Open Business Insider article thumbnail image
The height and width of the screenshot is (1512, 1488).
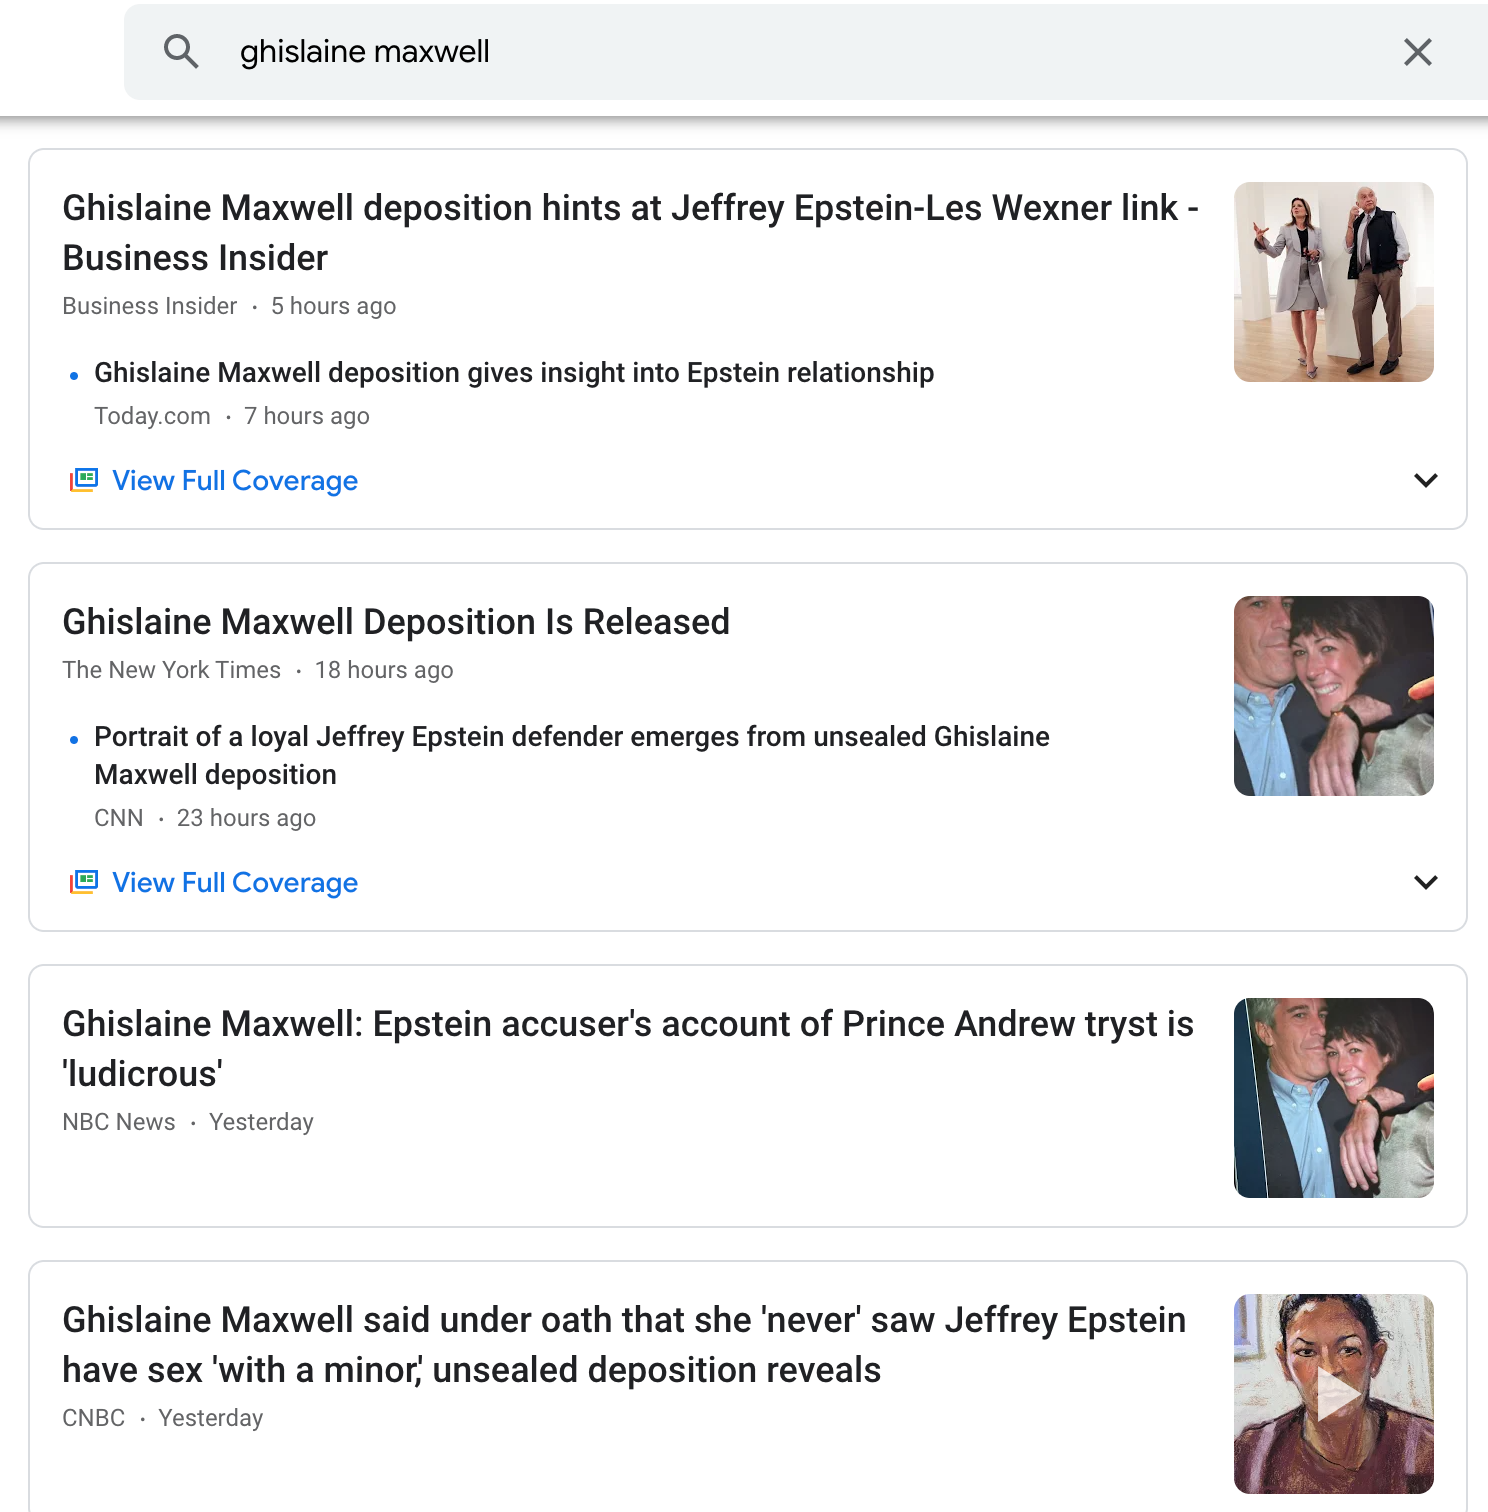pyautogui.click(x=1334, y=282)
